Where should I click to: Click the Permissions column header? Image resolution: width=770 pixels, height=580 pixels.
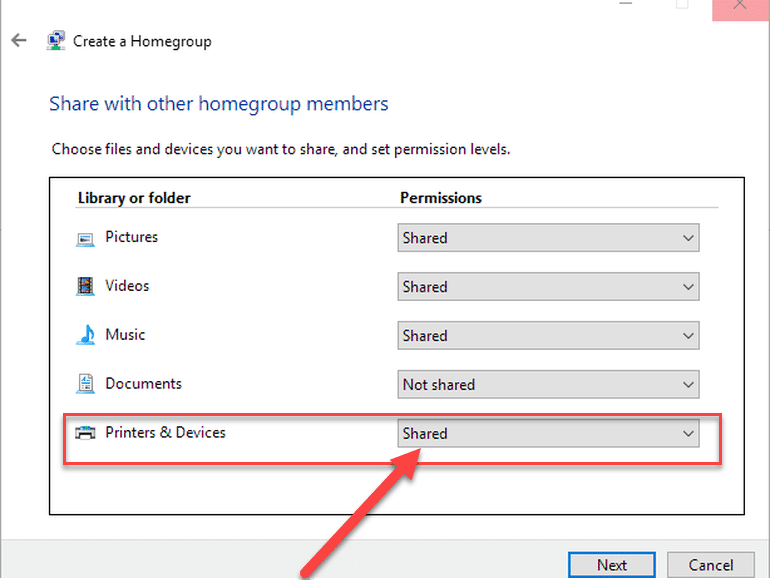[x=441, y=198]
